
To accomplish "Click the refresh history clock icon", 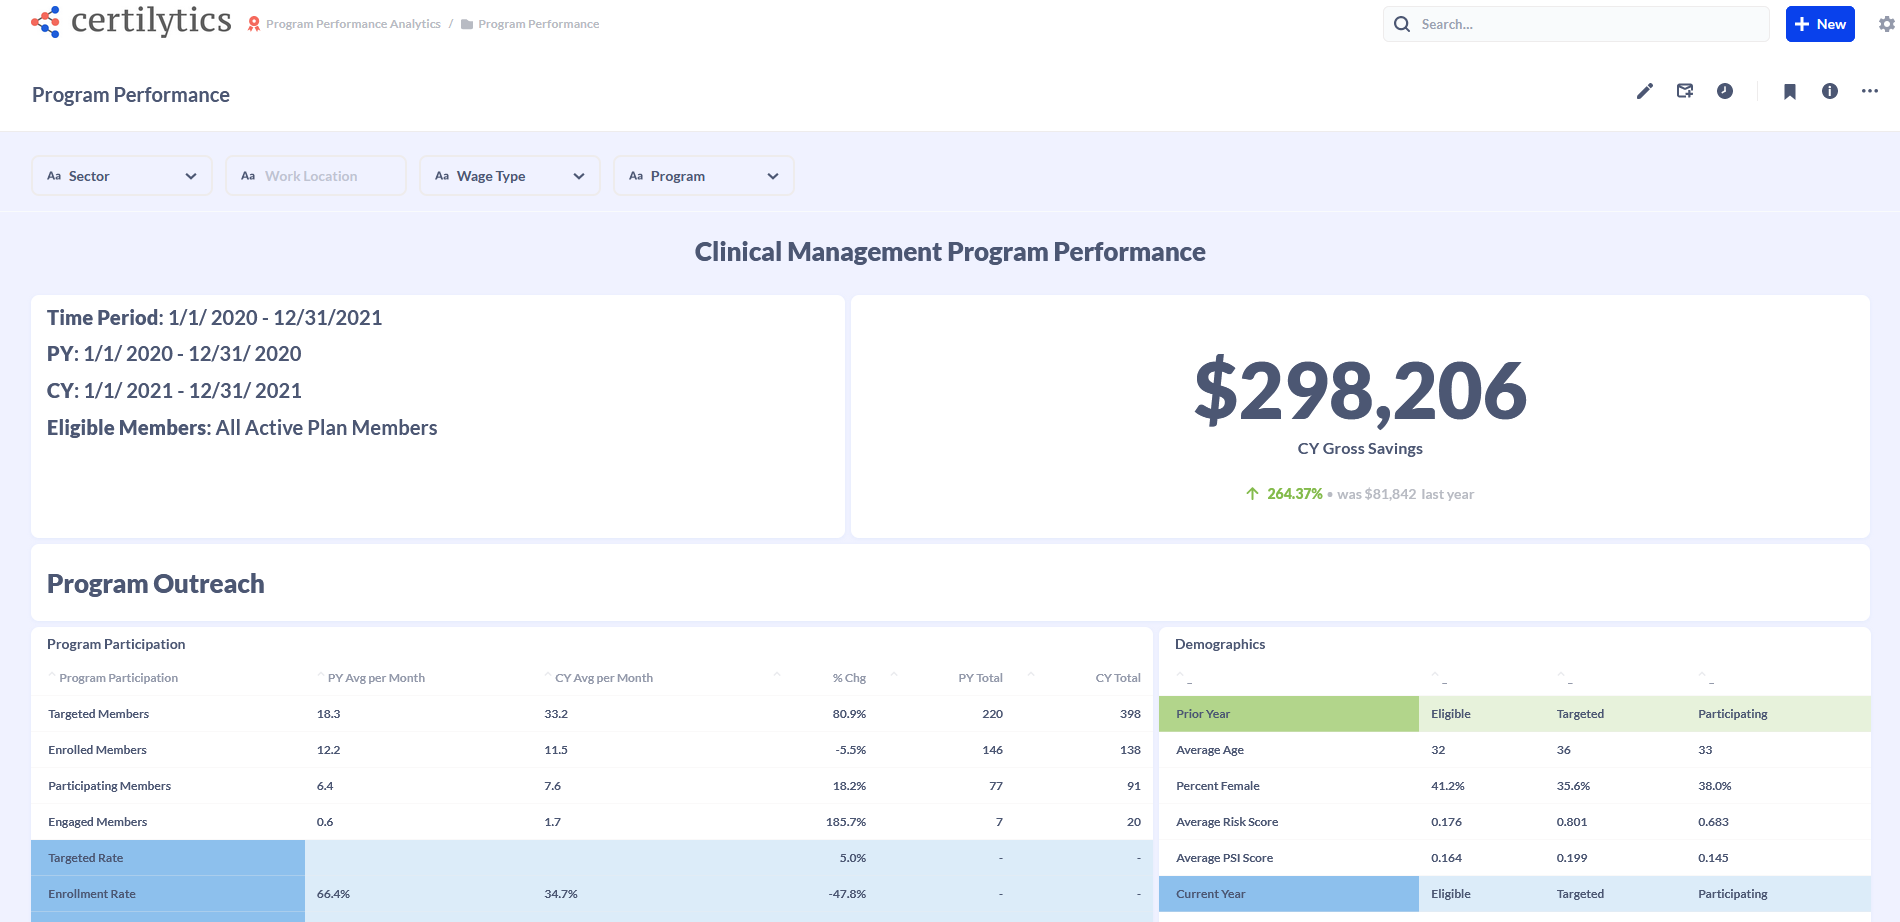I will [x=1725, y=91].
